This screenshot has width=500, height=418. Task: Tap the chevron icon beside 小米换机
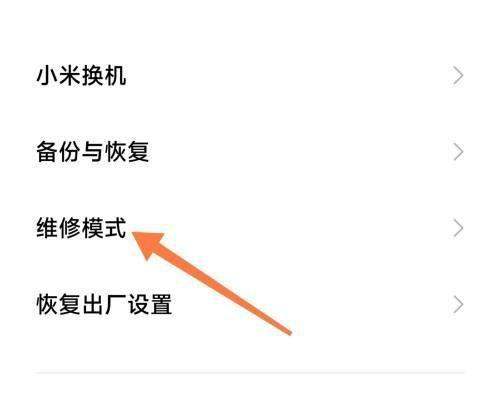click(x=458, y=76)
